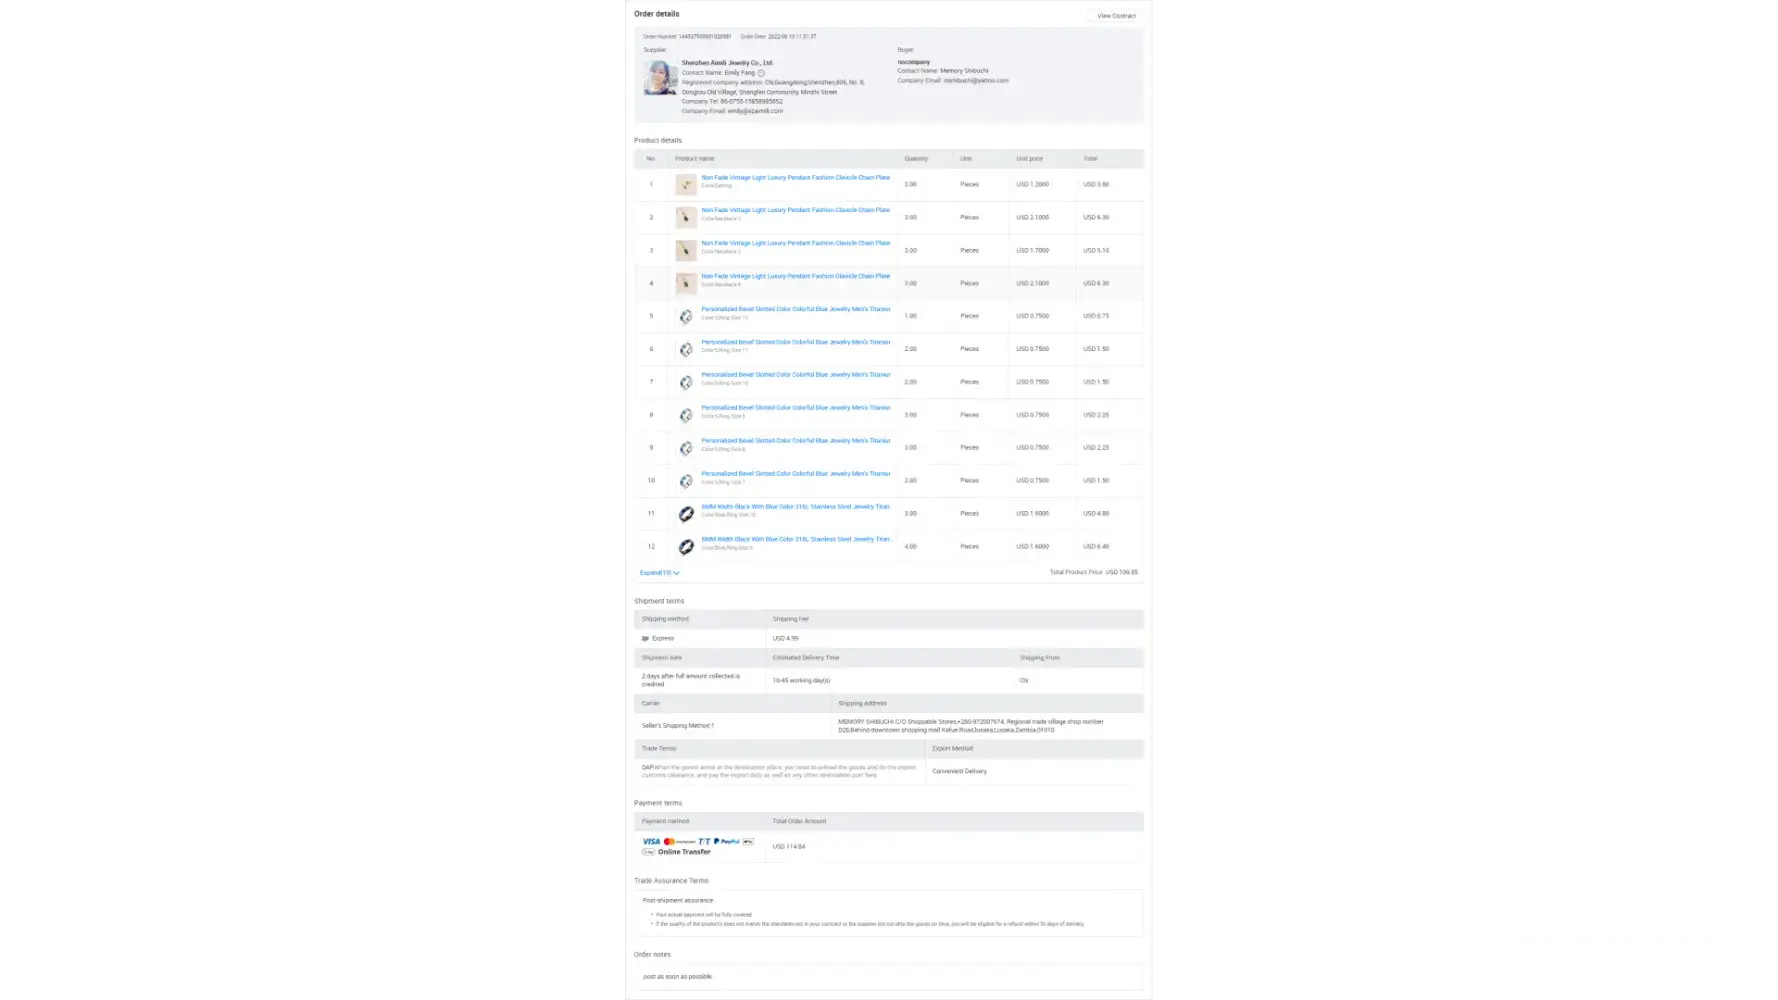The image size is (1778, 1000).
Task: Click the chat icon beside Emily Fang
Action: click(x=761, y=73)
